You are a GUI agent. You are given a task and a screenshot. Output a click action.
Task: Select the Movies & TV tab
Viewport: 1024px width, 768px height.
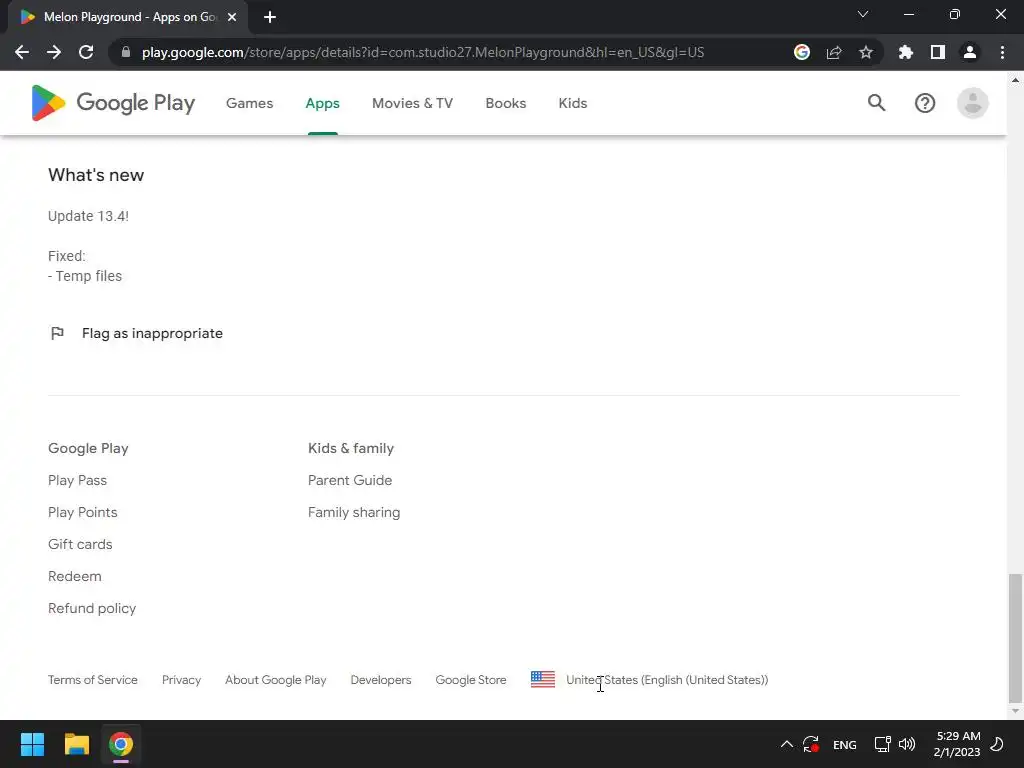click(x=412, y=103)
